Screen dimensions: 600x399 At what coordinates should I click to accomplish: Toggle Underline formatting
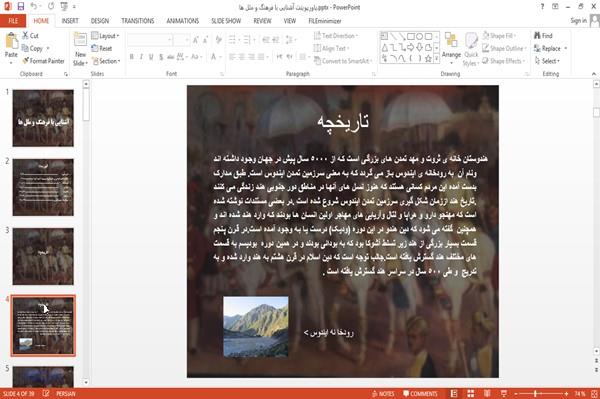pos(151,57)
